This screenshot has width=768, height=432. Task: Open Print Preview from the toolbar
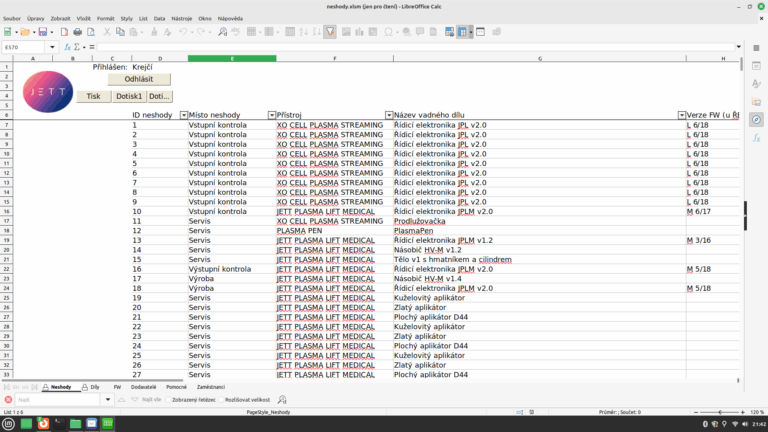91,32
